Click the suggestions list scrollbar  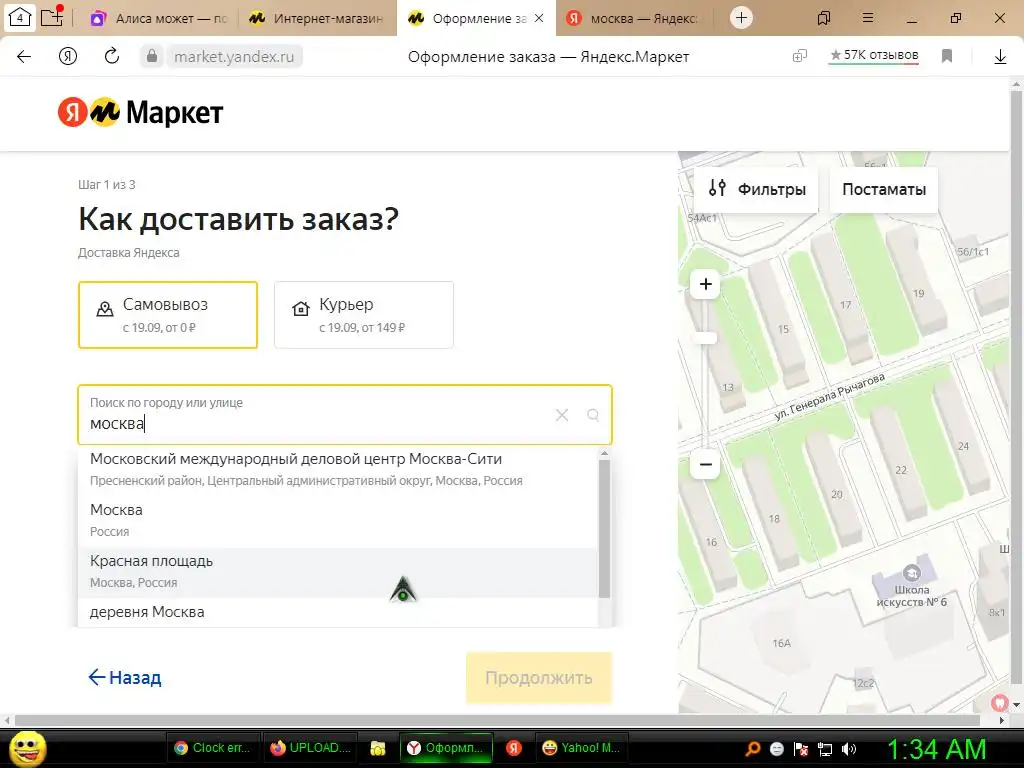click(x=604, y=529)
